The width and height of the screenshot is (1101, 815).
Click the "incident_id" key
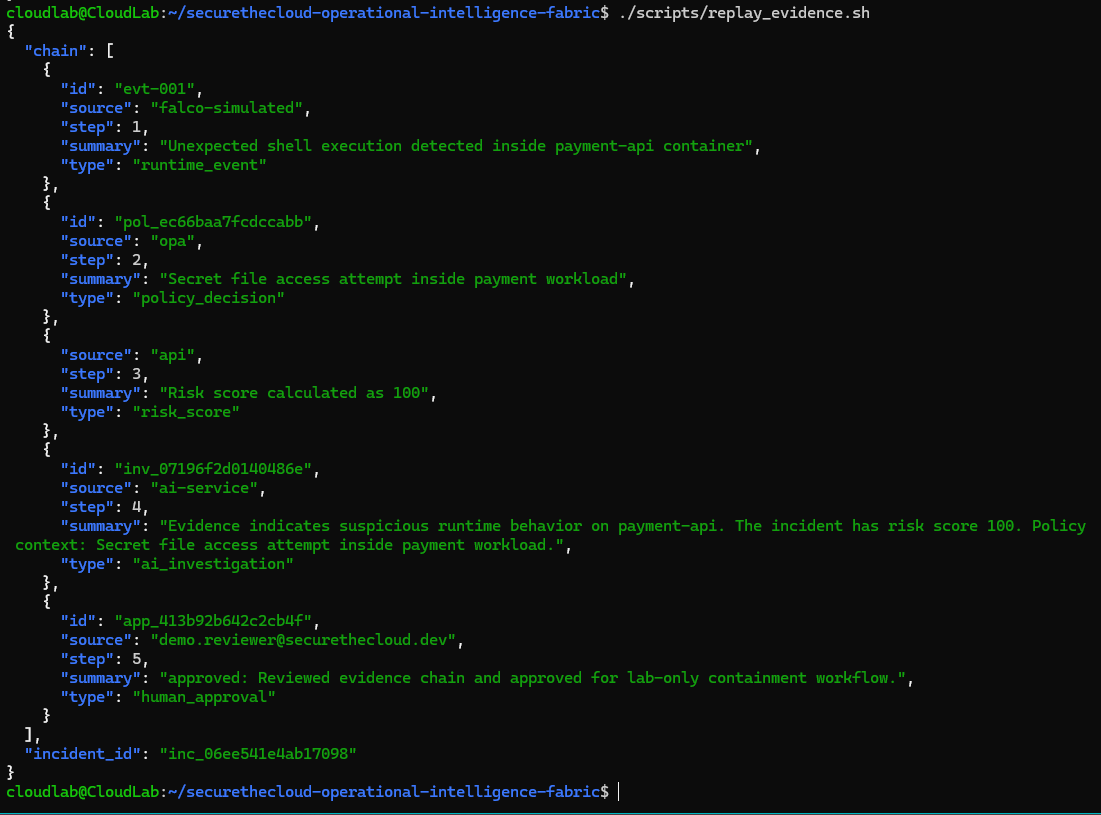coord(83,753)
